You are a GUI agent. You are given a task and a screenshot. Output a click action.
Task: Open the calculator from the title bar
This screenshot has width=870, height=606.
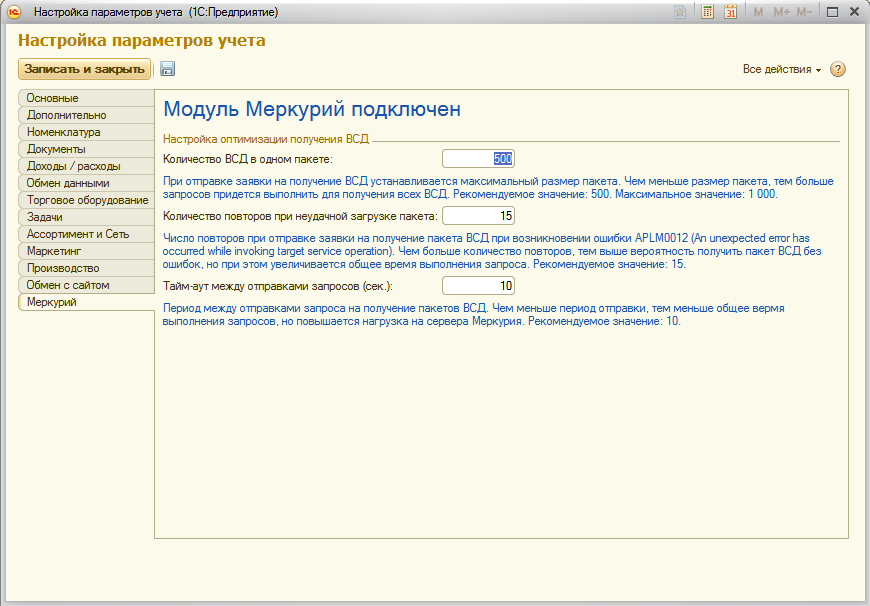(707, 12)
